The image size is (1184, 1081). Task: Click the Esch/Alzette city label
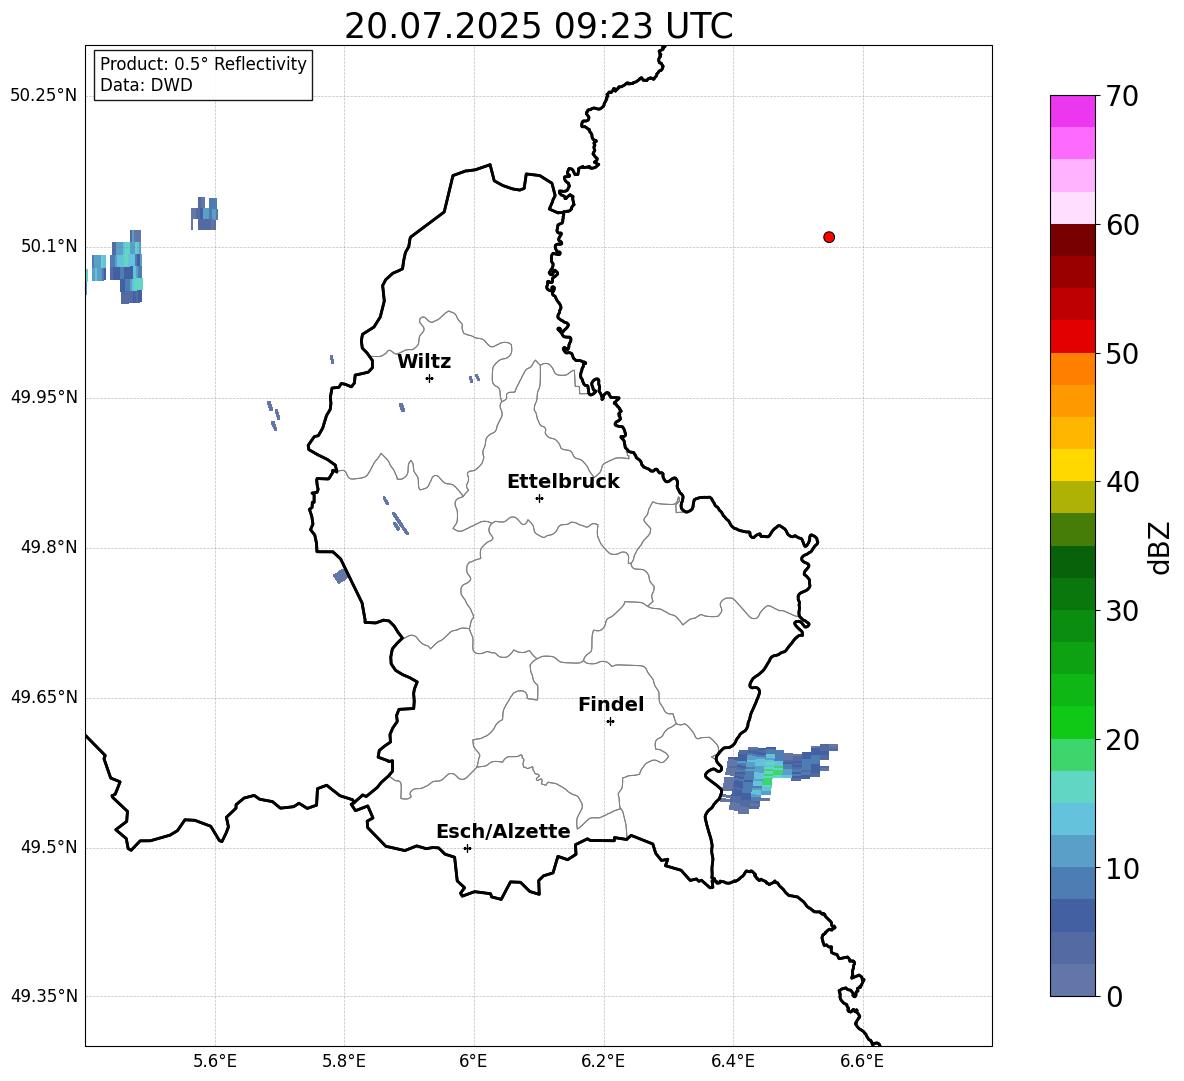coord(503,831)
